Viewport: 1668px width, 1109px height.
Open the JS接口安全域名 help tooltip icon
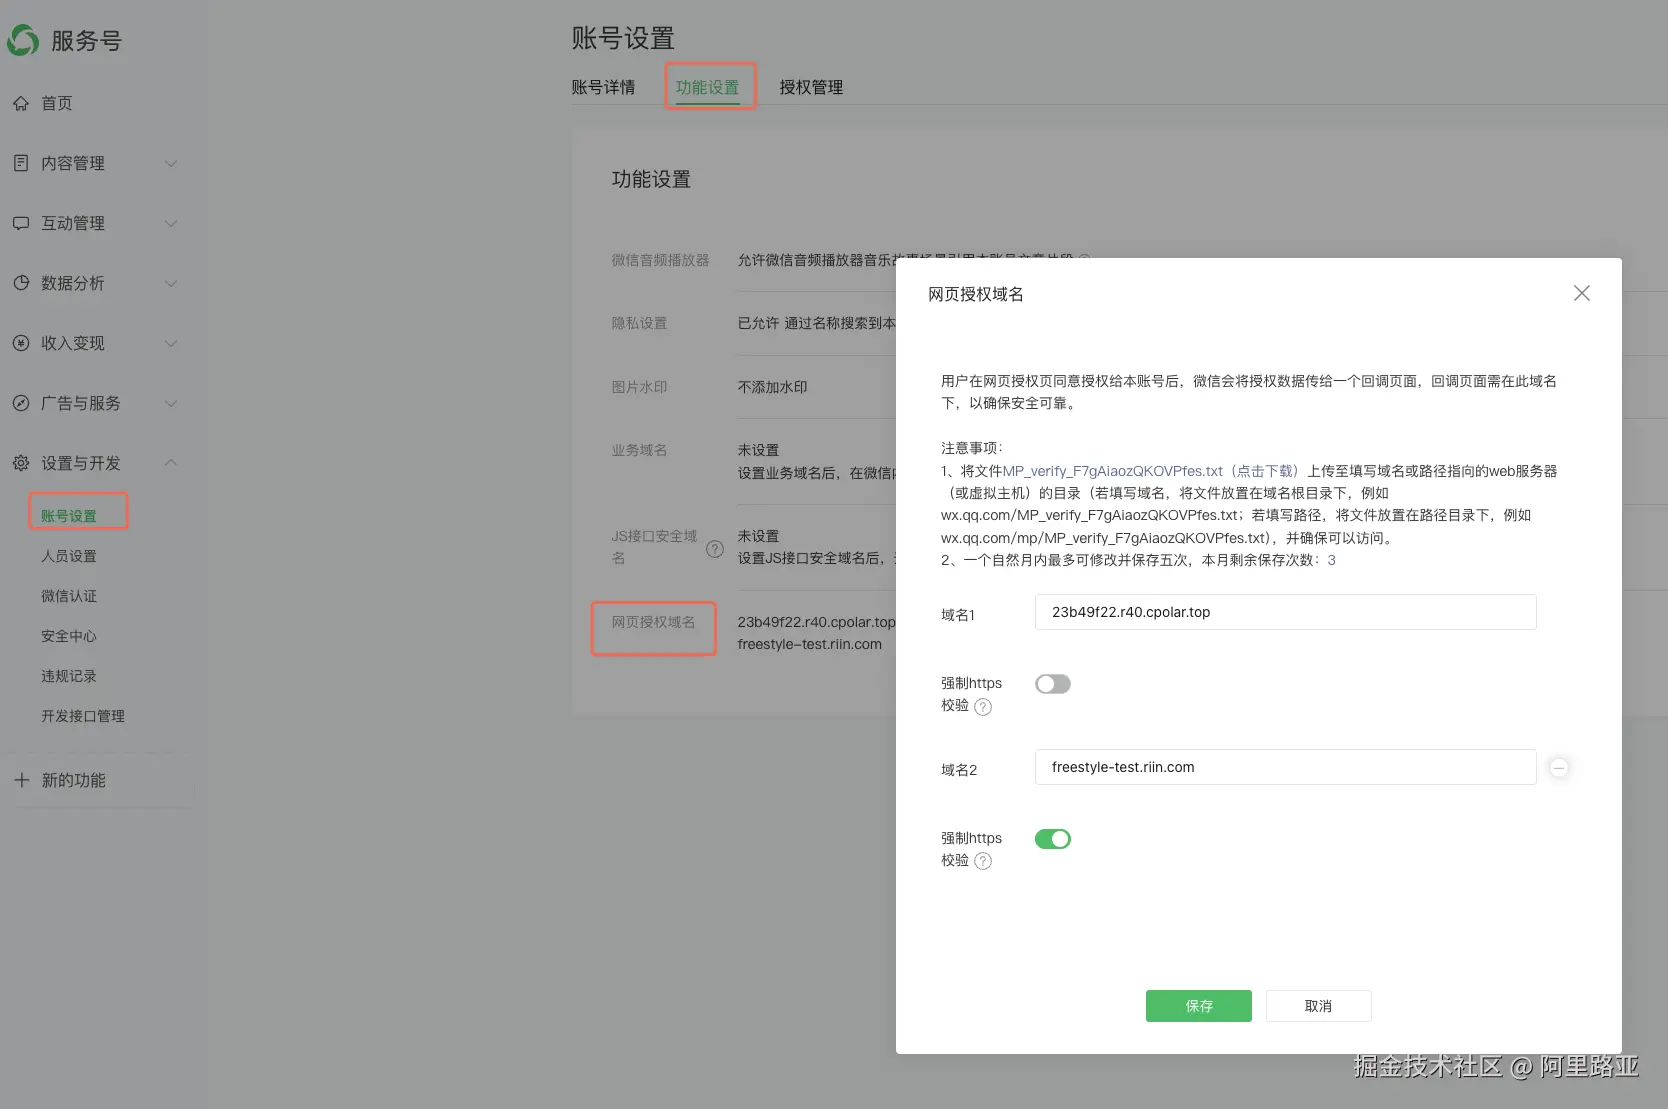point(714,549)
